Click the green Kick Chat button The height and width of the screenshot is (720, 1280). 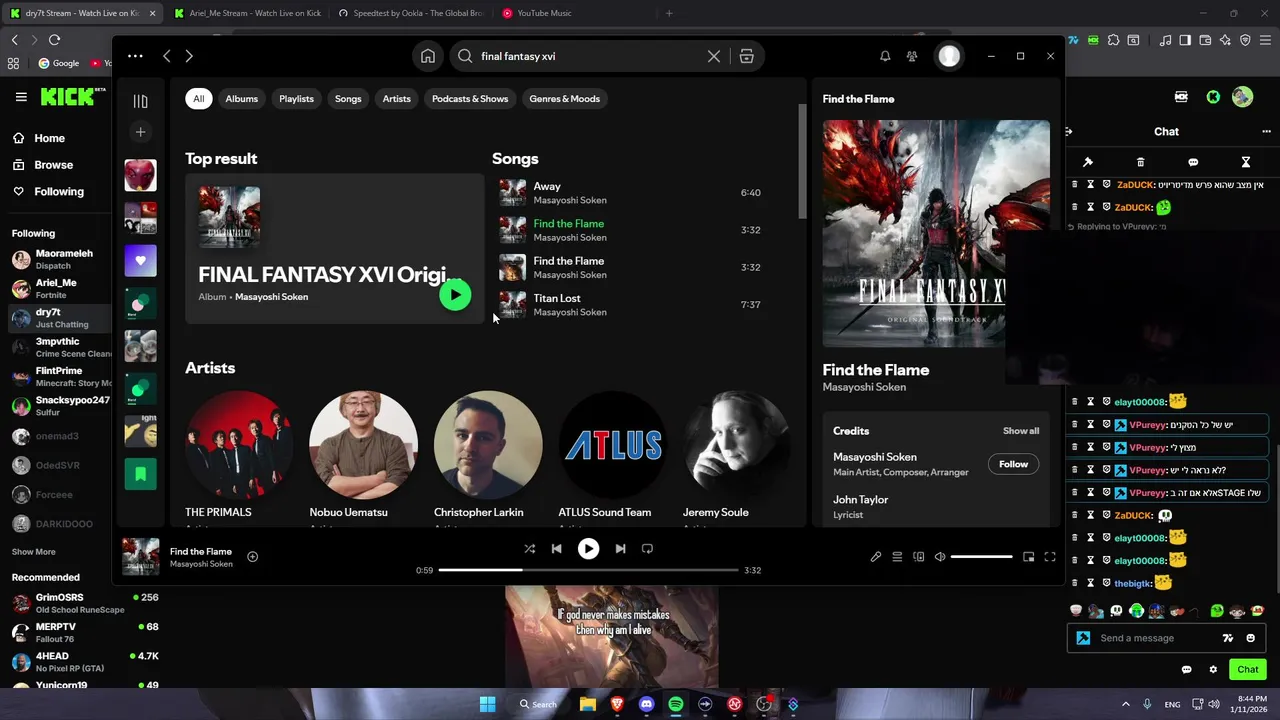pyautogui.click(x=1248, y=670)
